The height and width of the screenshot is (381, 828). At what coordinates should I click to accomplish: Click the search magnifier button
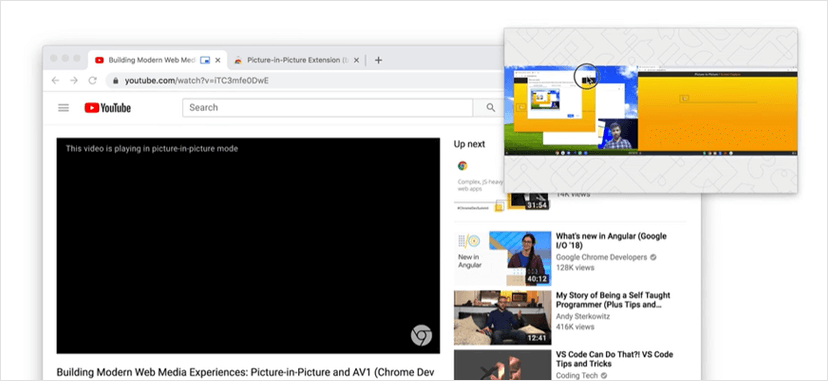(491, 108)
